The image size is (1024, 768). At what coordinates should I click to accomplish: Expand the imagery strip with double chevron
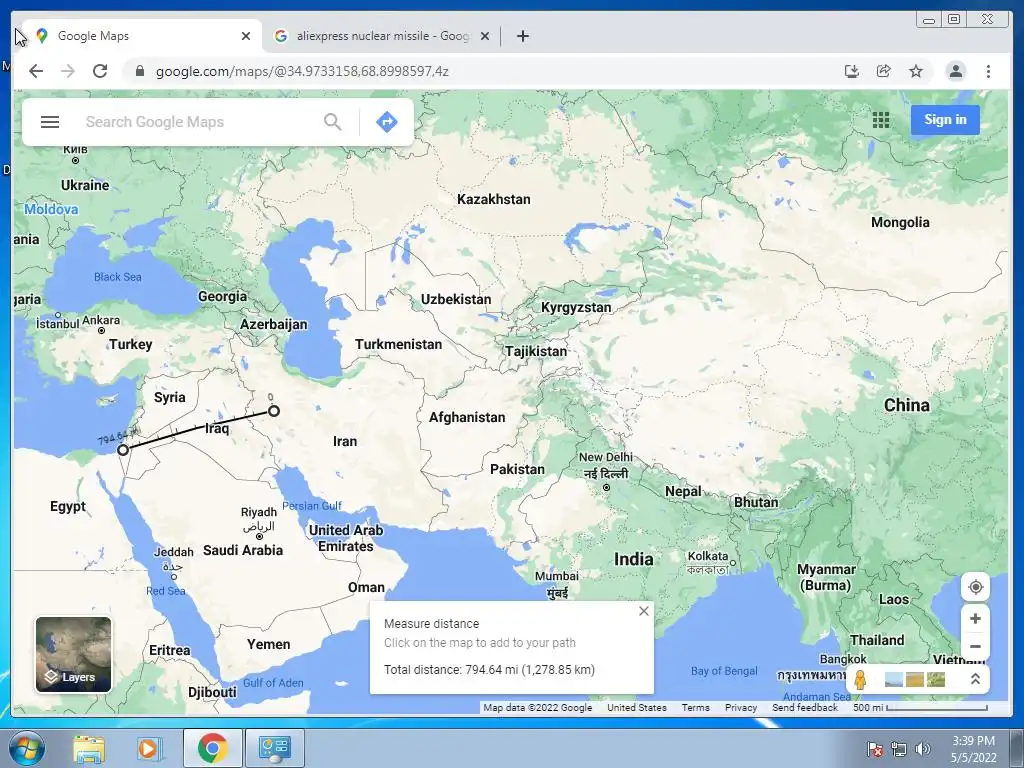coord(975,679)
